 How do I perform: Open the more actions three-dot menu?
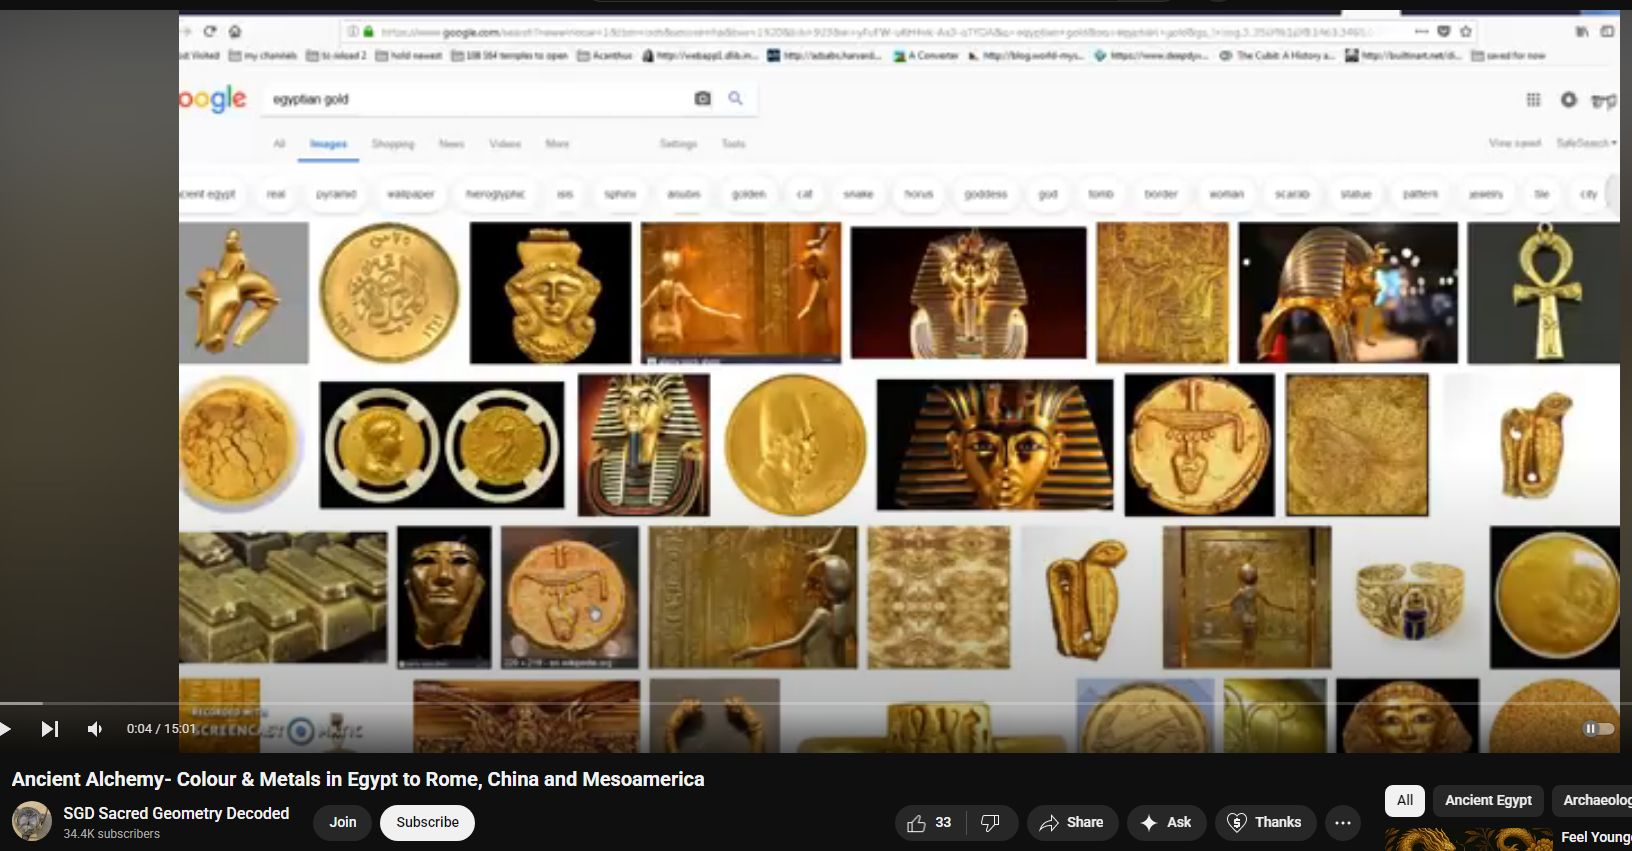(1342, 822)
